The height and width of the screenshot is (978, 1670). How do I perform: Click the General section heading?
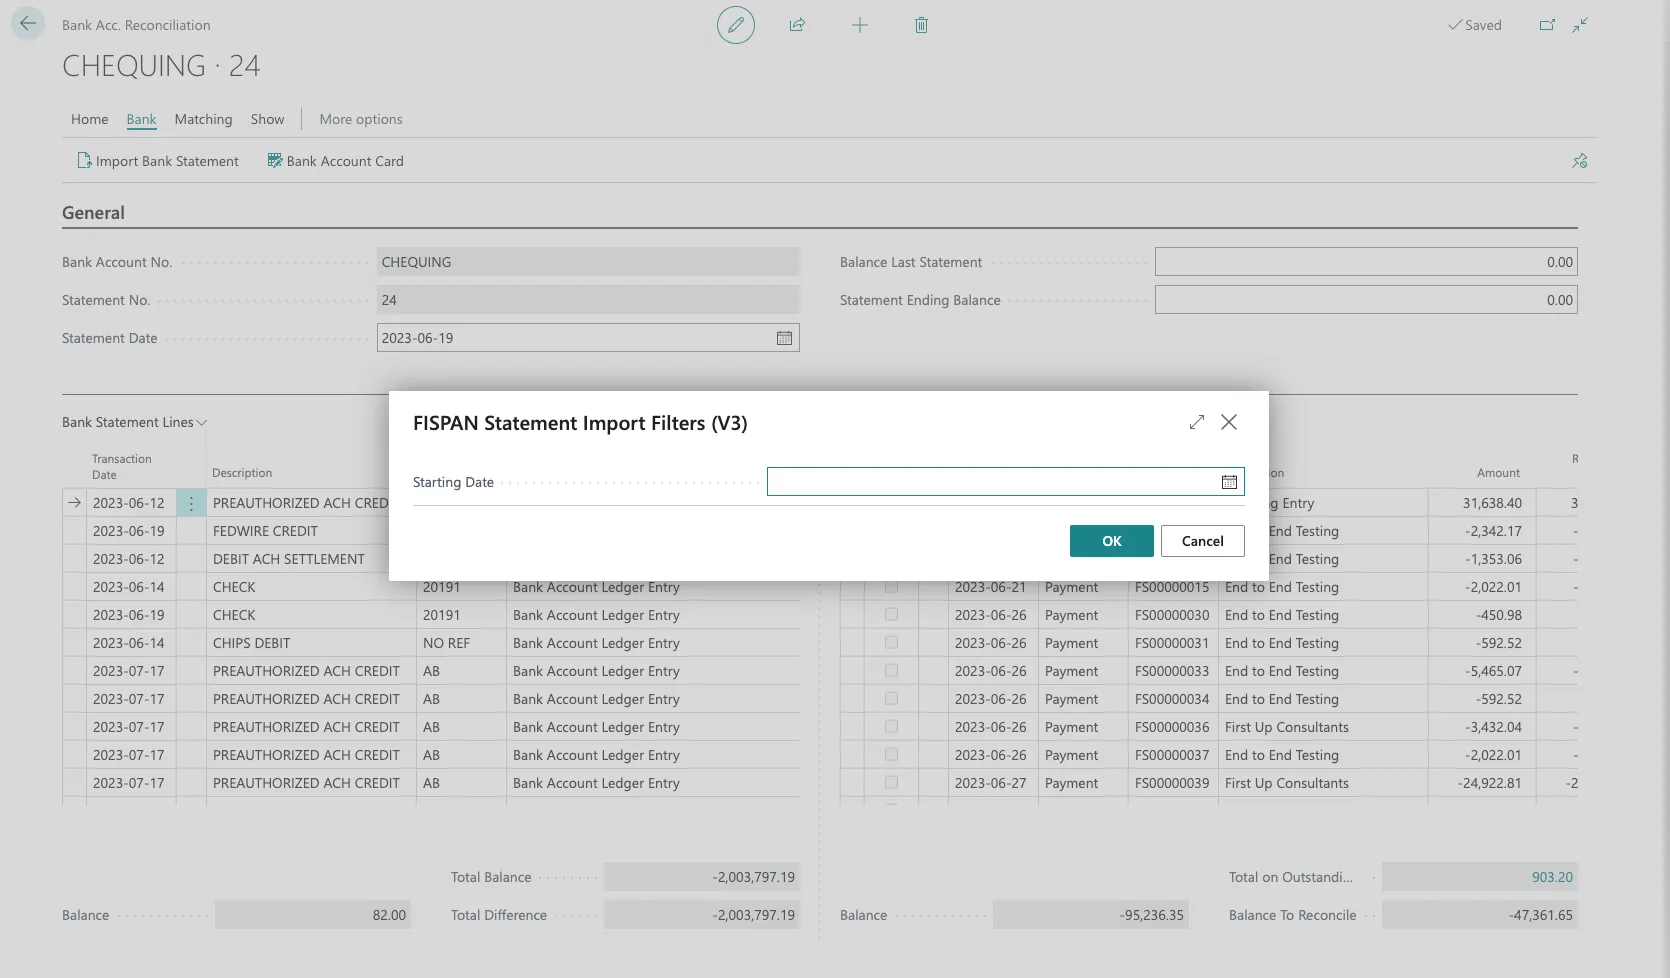tap(93, 213)
